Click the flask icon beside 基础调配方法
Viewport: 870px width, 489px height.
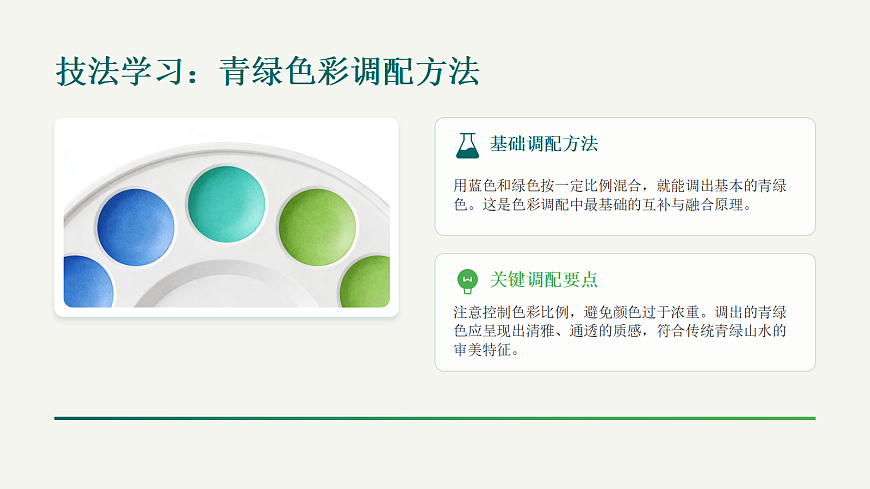(x=467, y=145)
